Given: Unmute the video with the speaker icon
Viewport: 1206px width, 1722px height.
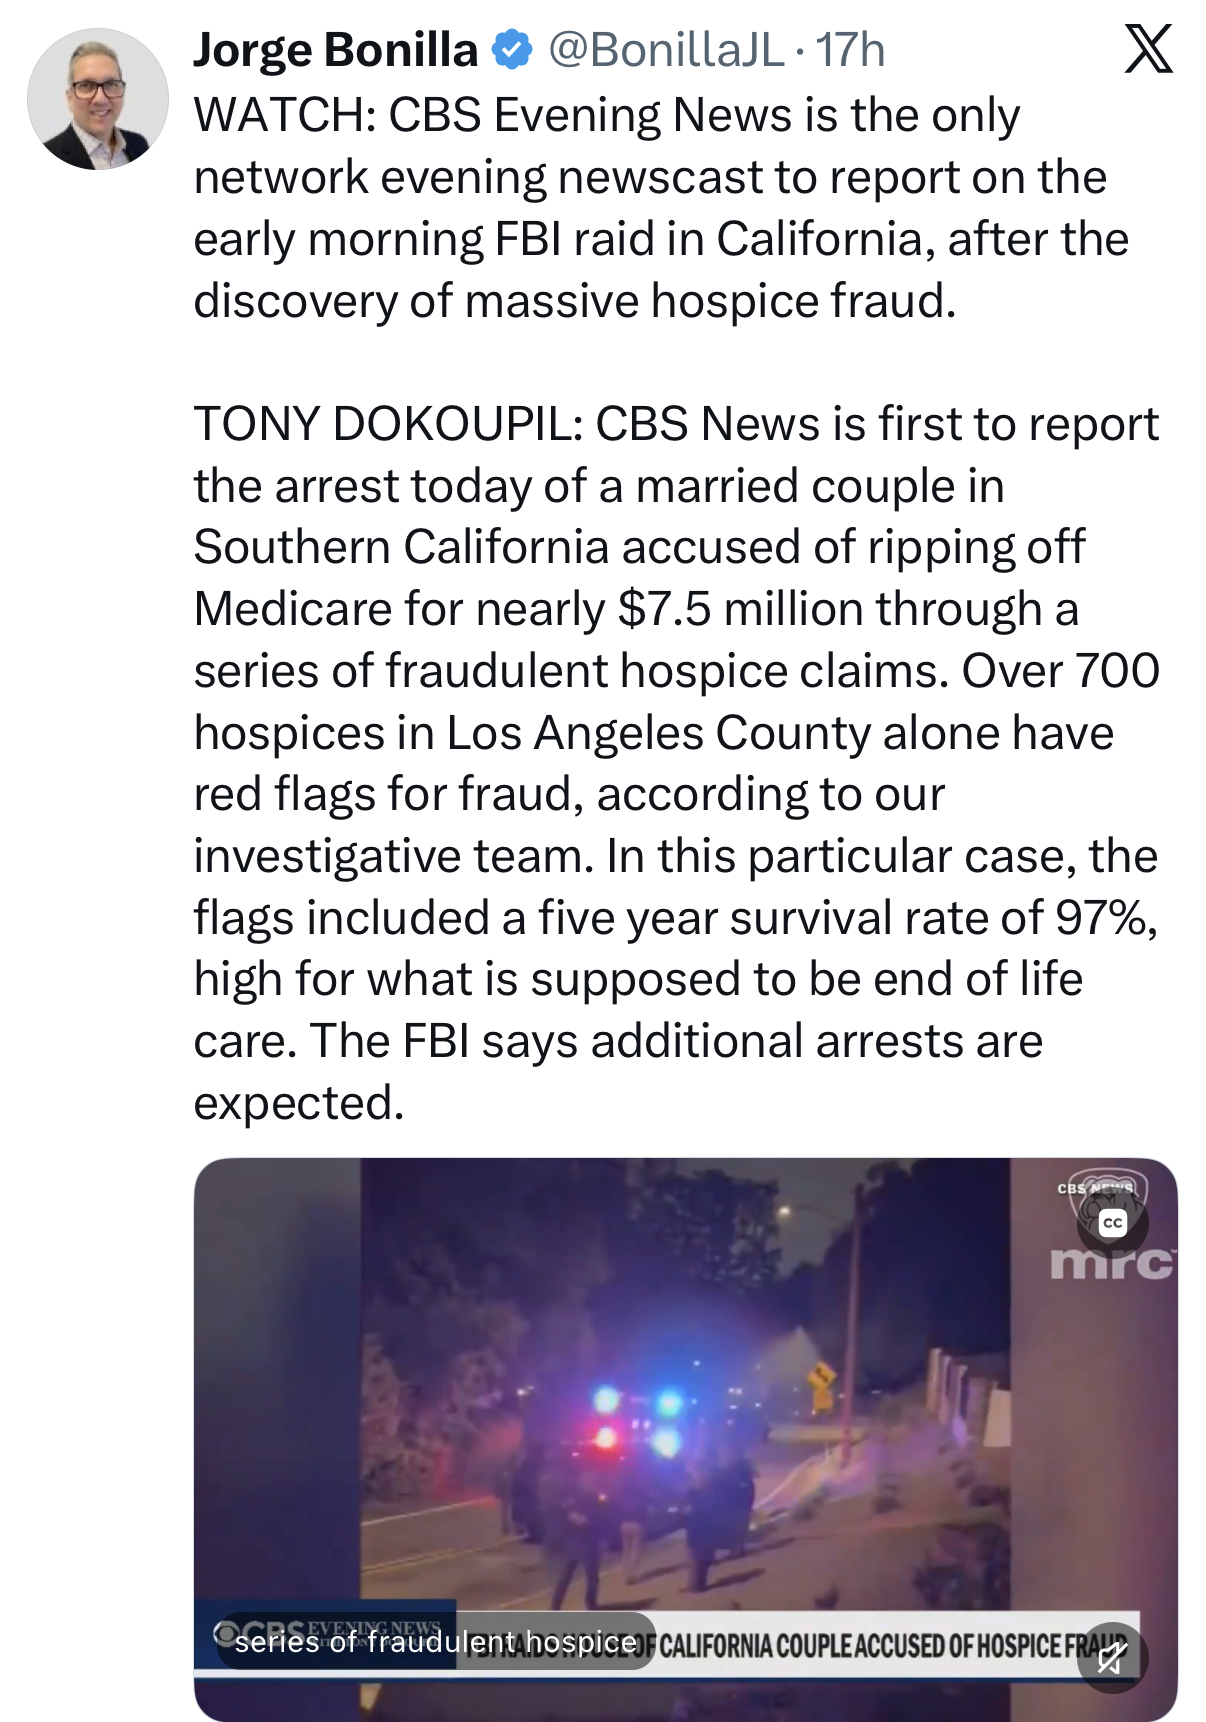Looking at the screenshot, I should click(x=1112, y=1657).
